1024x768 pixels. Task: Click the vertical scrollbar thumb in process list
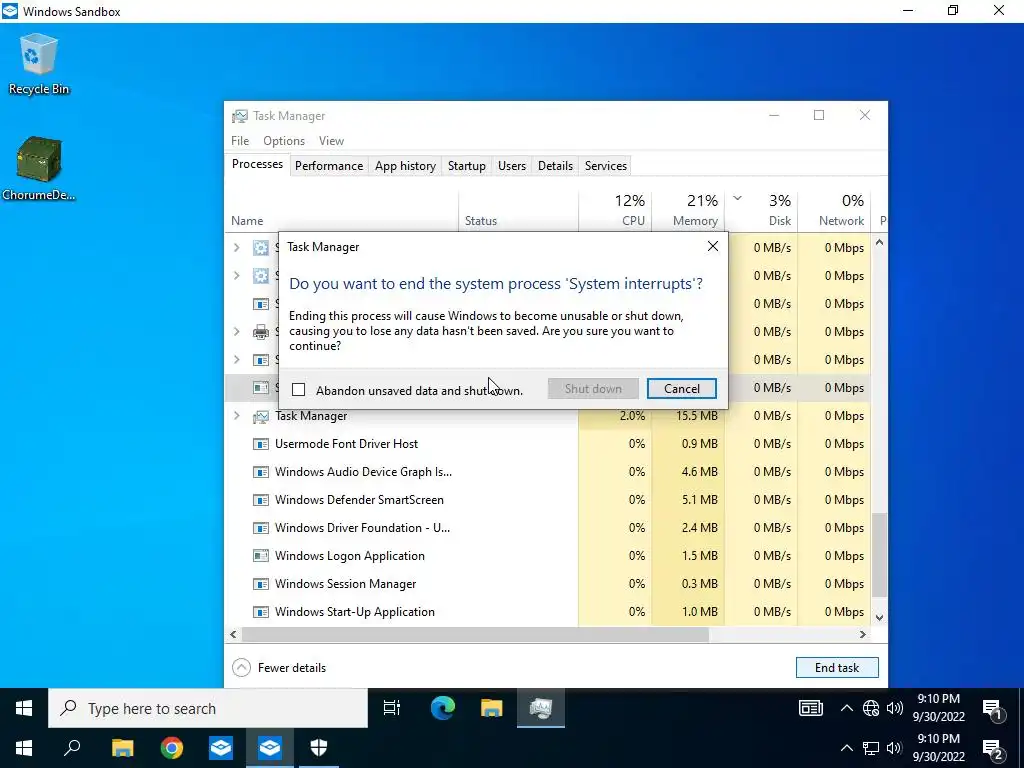[x=879, y=554]
